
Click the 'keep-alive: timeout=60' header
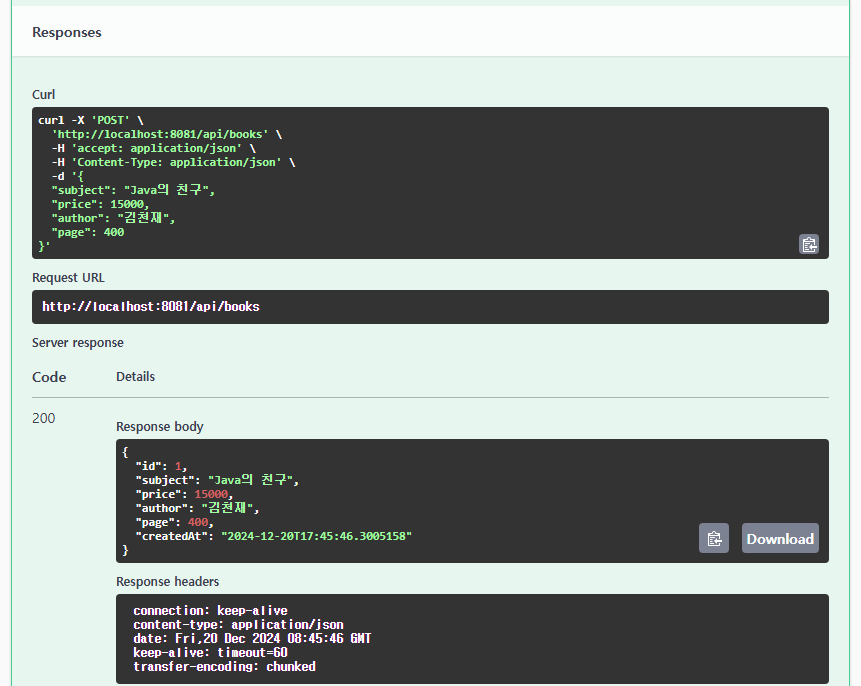[210, 652]
